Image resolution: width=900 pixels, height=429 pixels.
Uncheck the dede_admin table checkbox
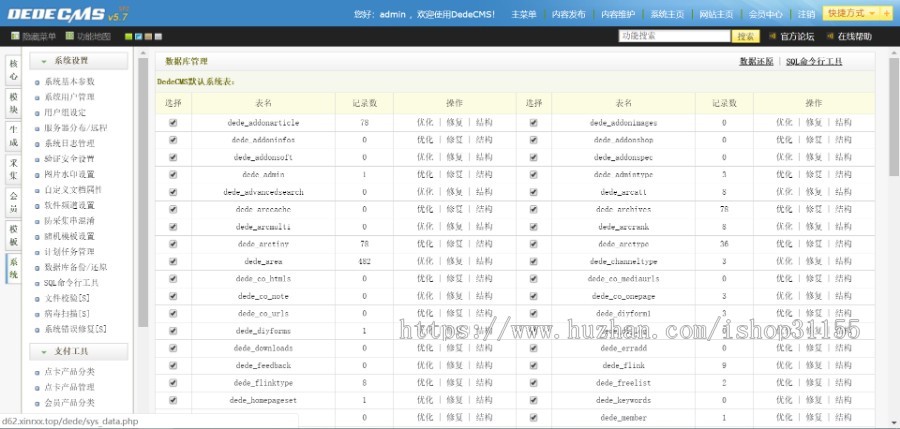tap(173, 175)
